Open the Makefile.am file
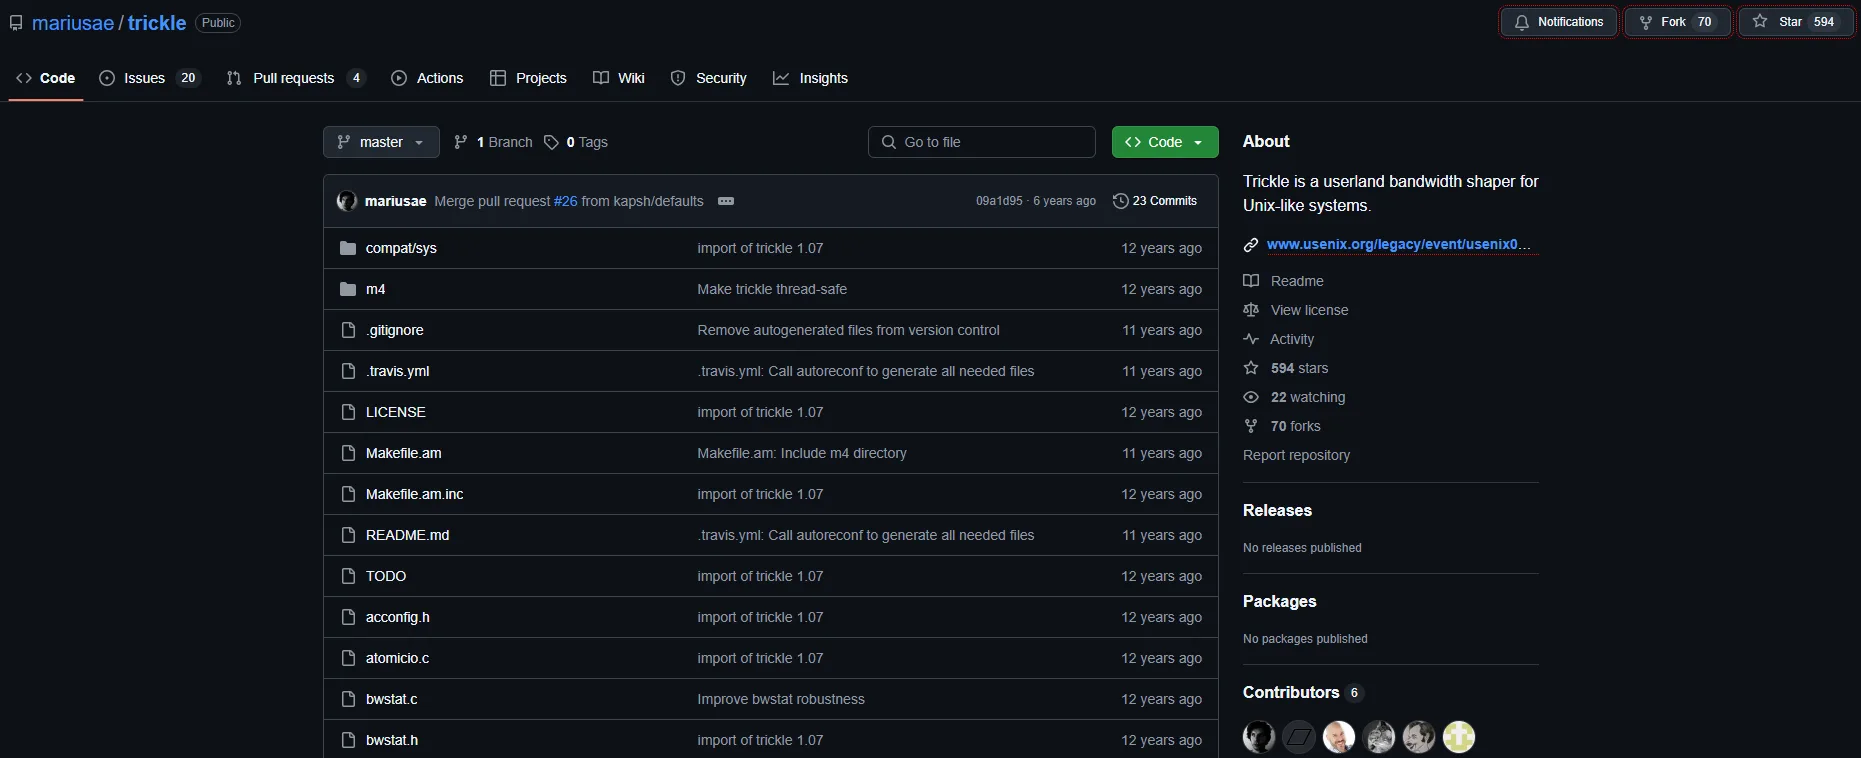 click(404, 453)
